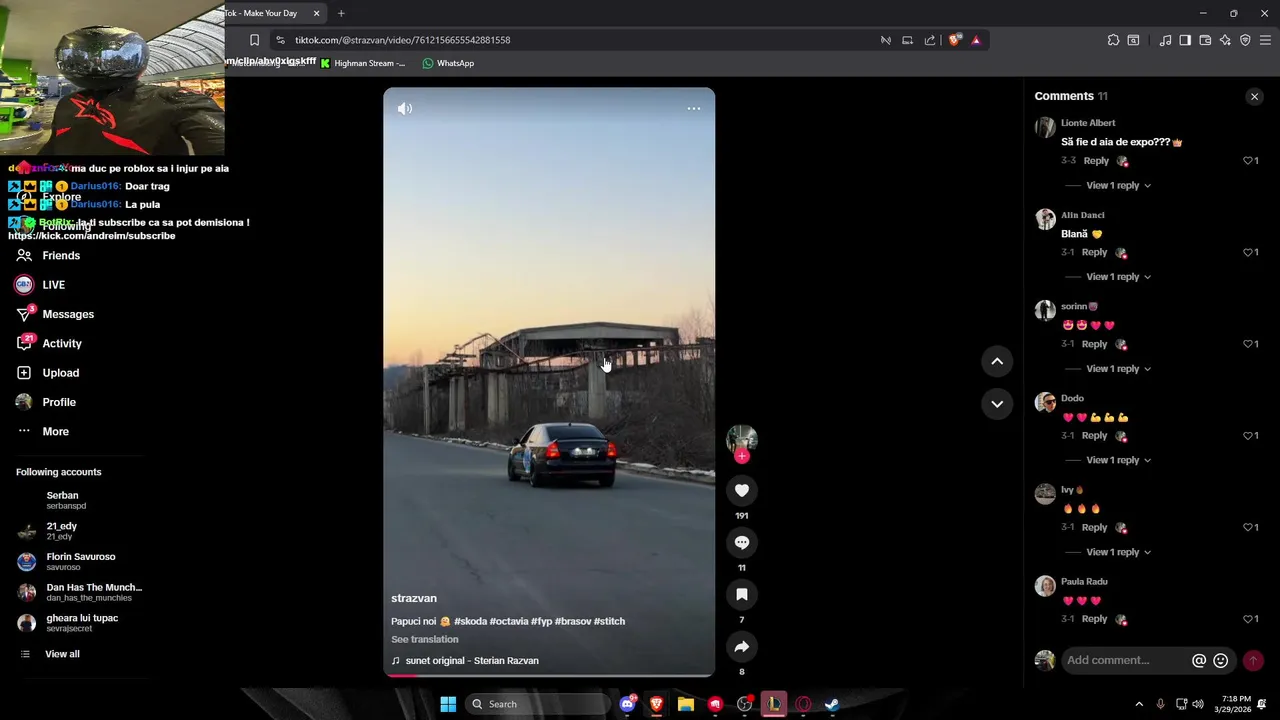The width and height of the screenshot is (1280, 720).
Task: Open the emoji picker in comment box
Action: pos(1220,661)
